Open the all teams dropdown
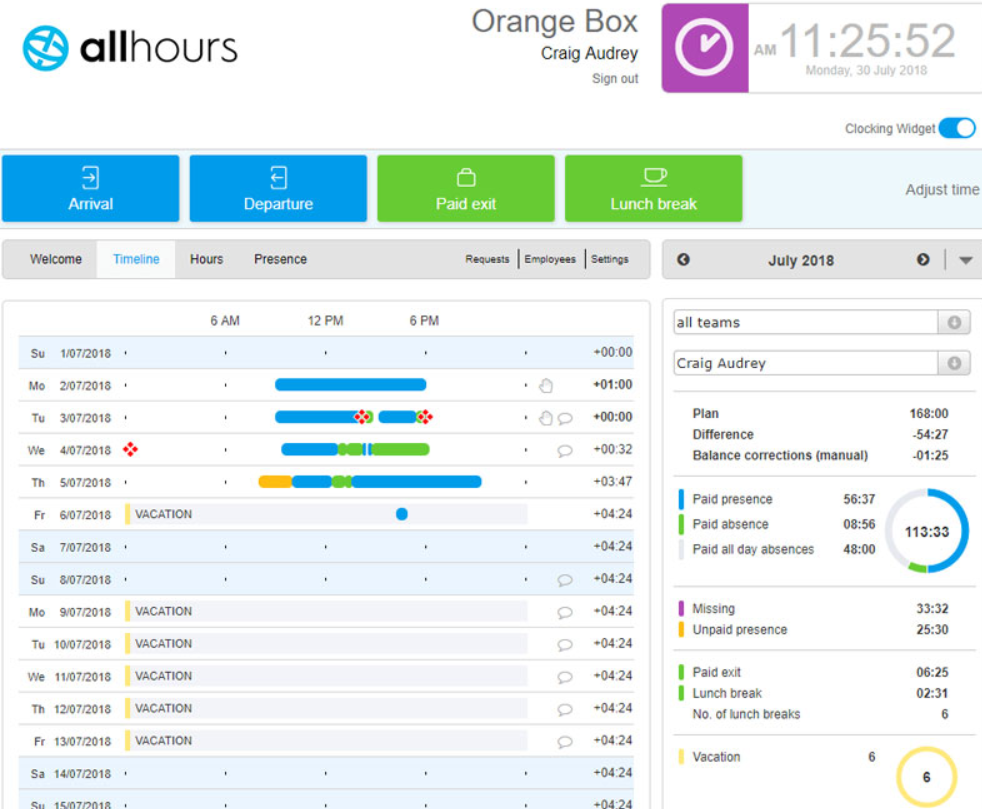Image resolution: width=982 pixels, height=809 pixels. tap(954, 322)
